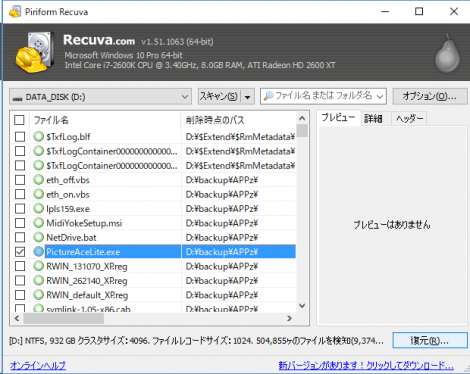Click the magnifier icon in the filename search box
470x374 pixels.
[x=268, y=96]
